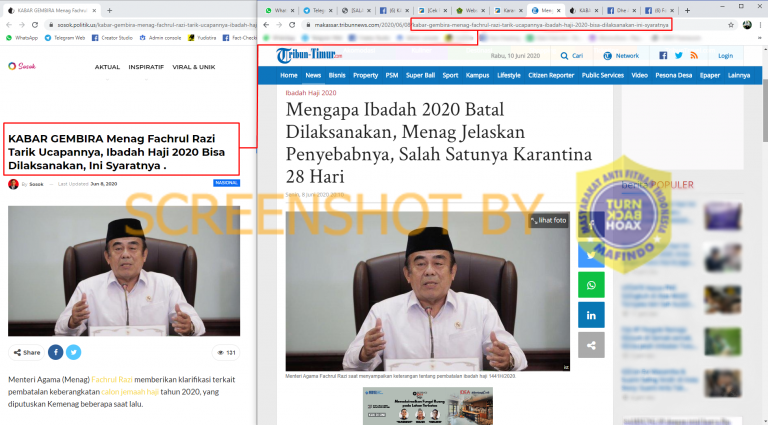Open the News menu on Tribun
Viewport: 768px width, 425px height.
point(313,75)
